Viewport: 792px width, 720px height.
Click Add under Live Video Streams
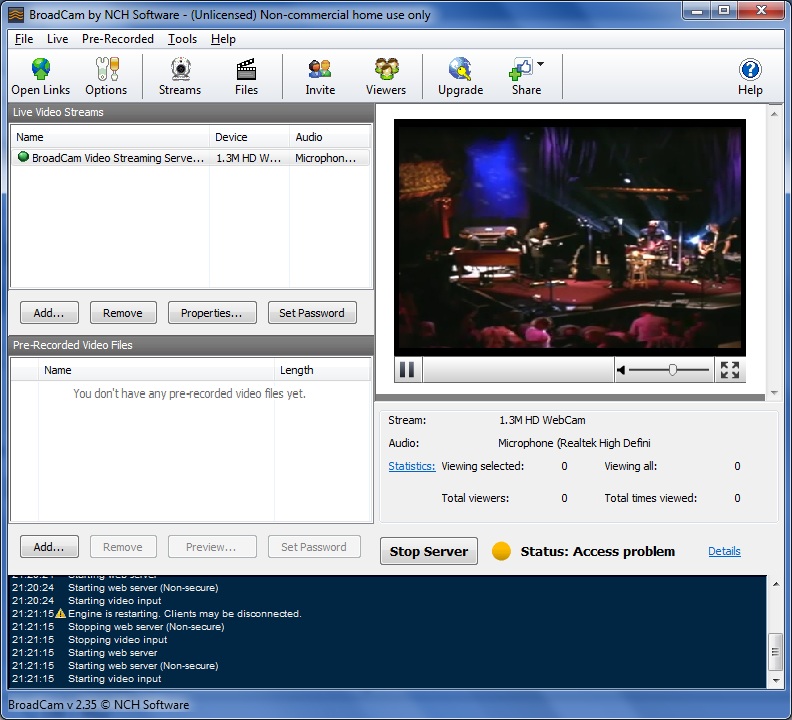point(49,313)
